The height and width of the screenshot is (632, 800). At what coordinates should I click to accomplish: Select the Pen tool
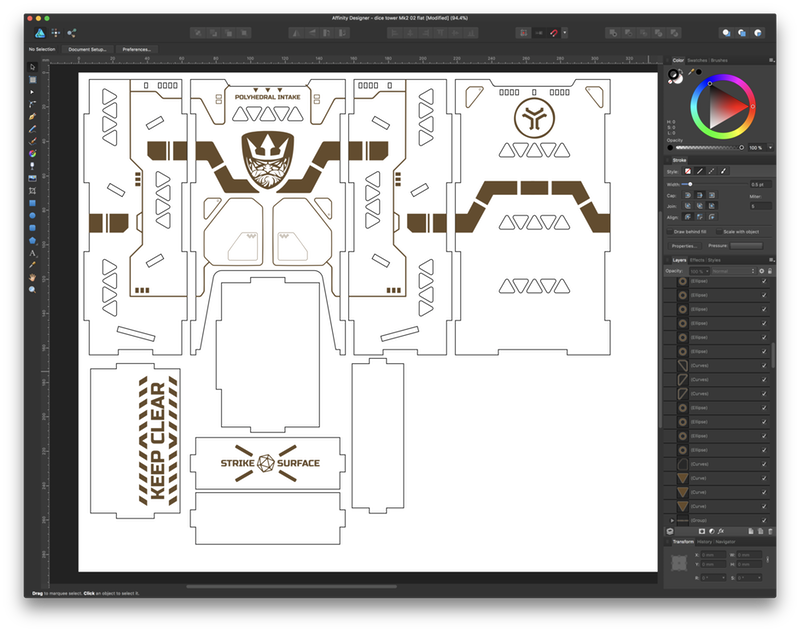pyautogui.click(x=32, y=117)
